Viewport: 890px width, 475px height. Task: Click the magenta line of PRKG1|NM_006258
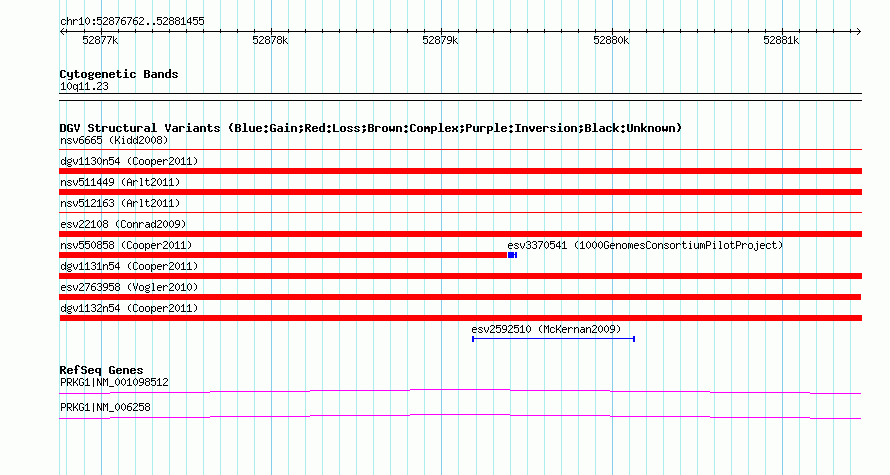click(x=460, y=417)
